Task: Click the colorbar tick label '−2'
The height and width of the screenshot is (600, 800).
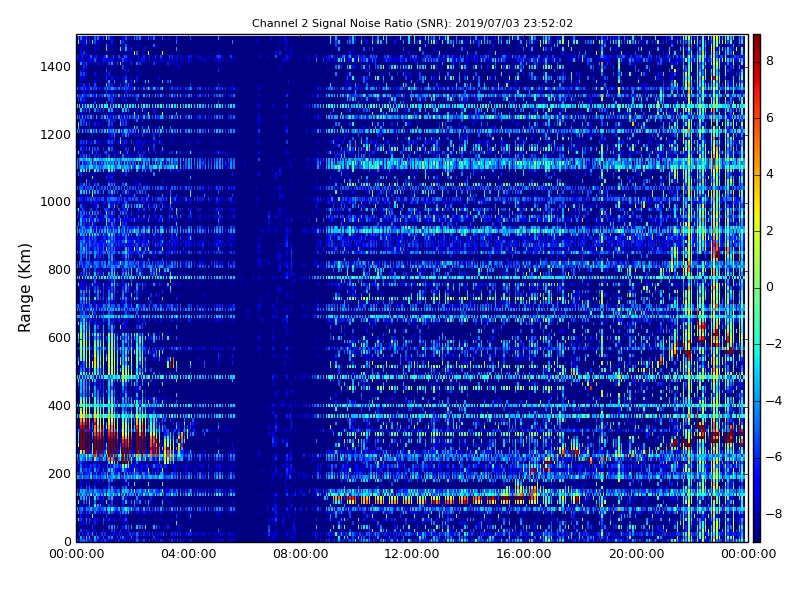Action: [774, 344]
